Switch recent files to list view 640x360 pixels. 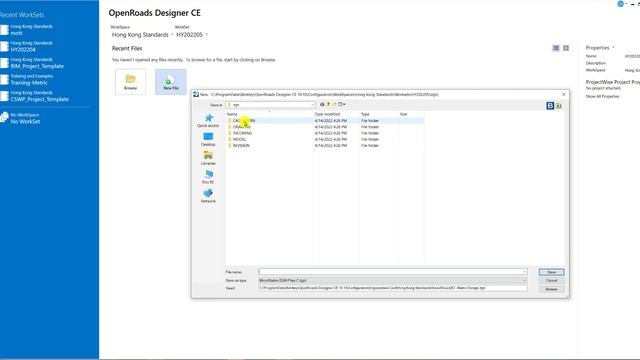click(556, 48)
